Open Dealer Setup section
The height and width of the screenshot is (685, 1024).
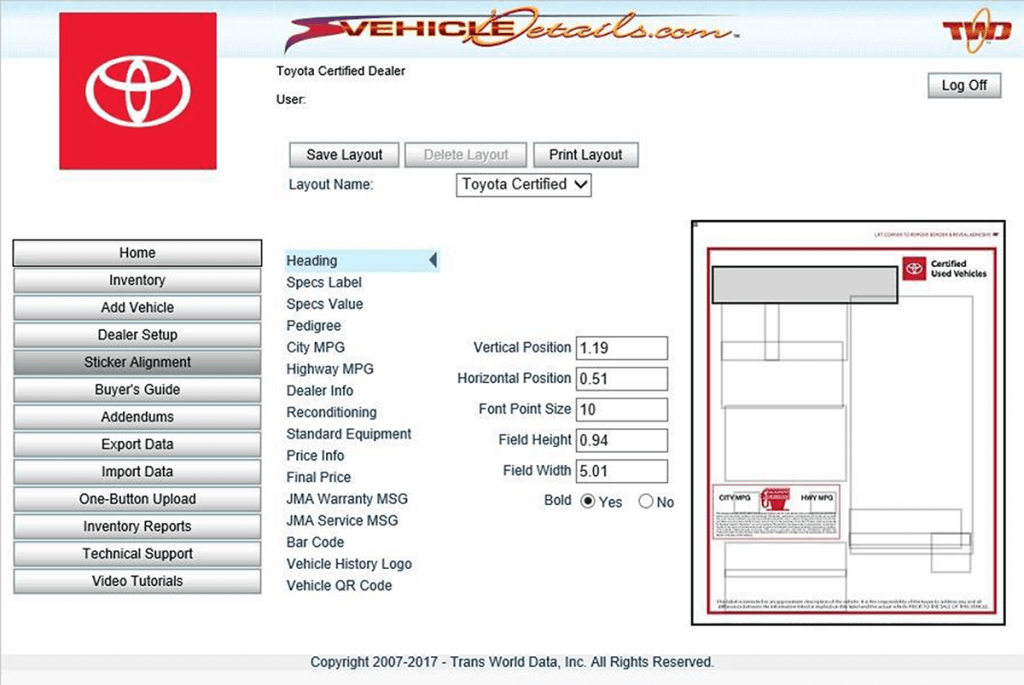tap(137, 335)
